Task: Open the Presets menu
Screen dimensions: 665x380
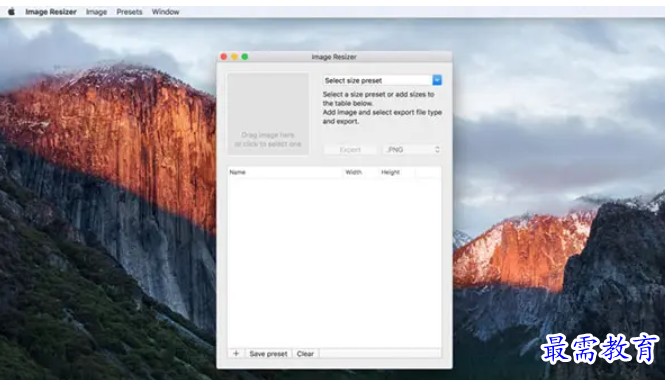Action: pos(129,12)
